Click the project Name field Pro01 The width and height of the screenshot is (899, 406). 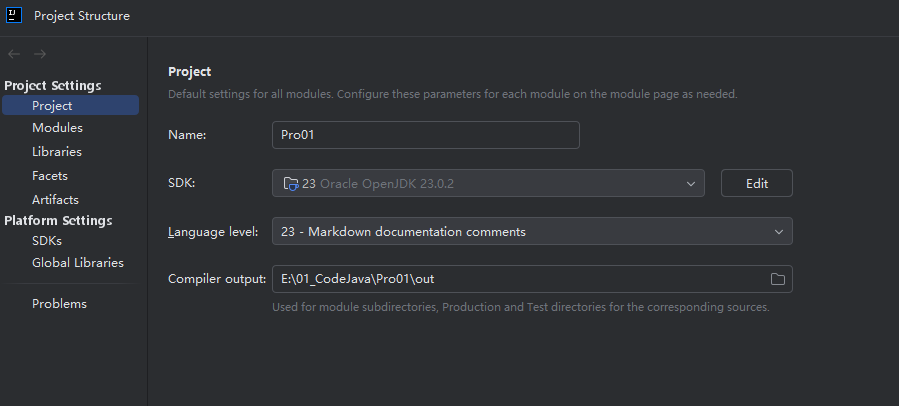(x=425, y=135)
